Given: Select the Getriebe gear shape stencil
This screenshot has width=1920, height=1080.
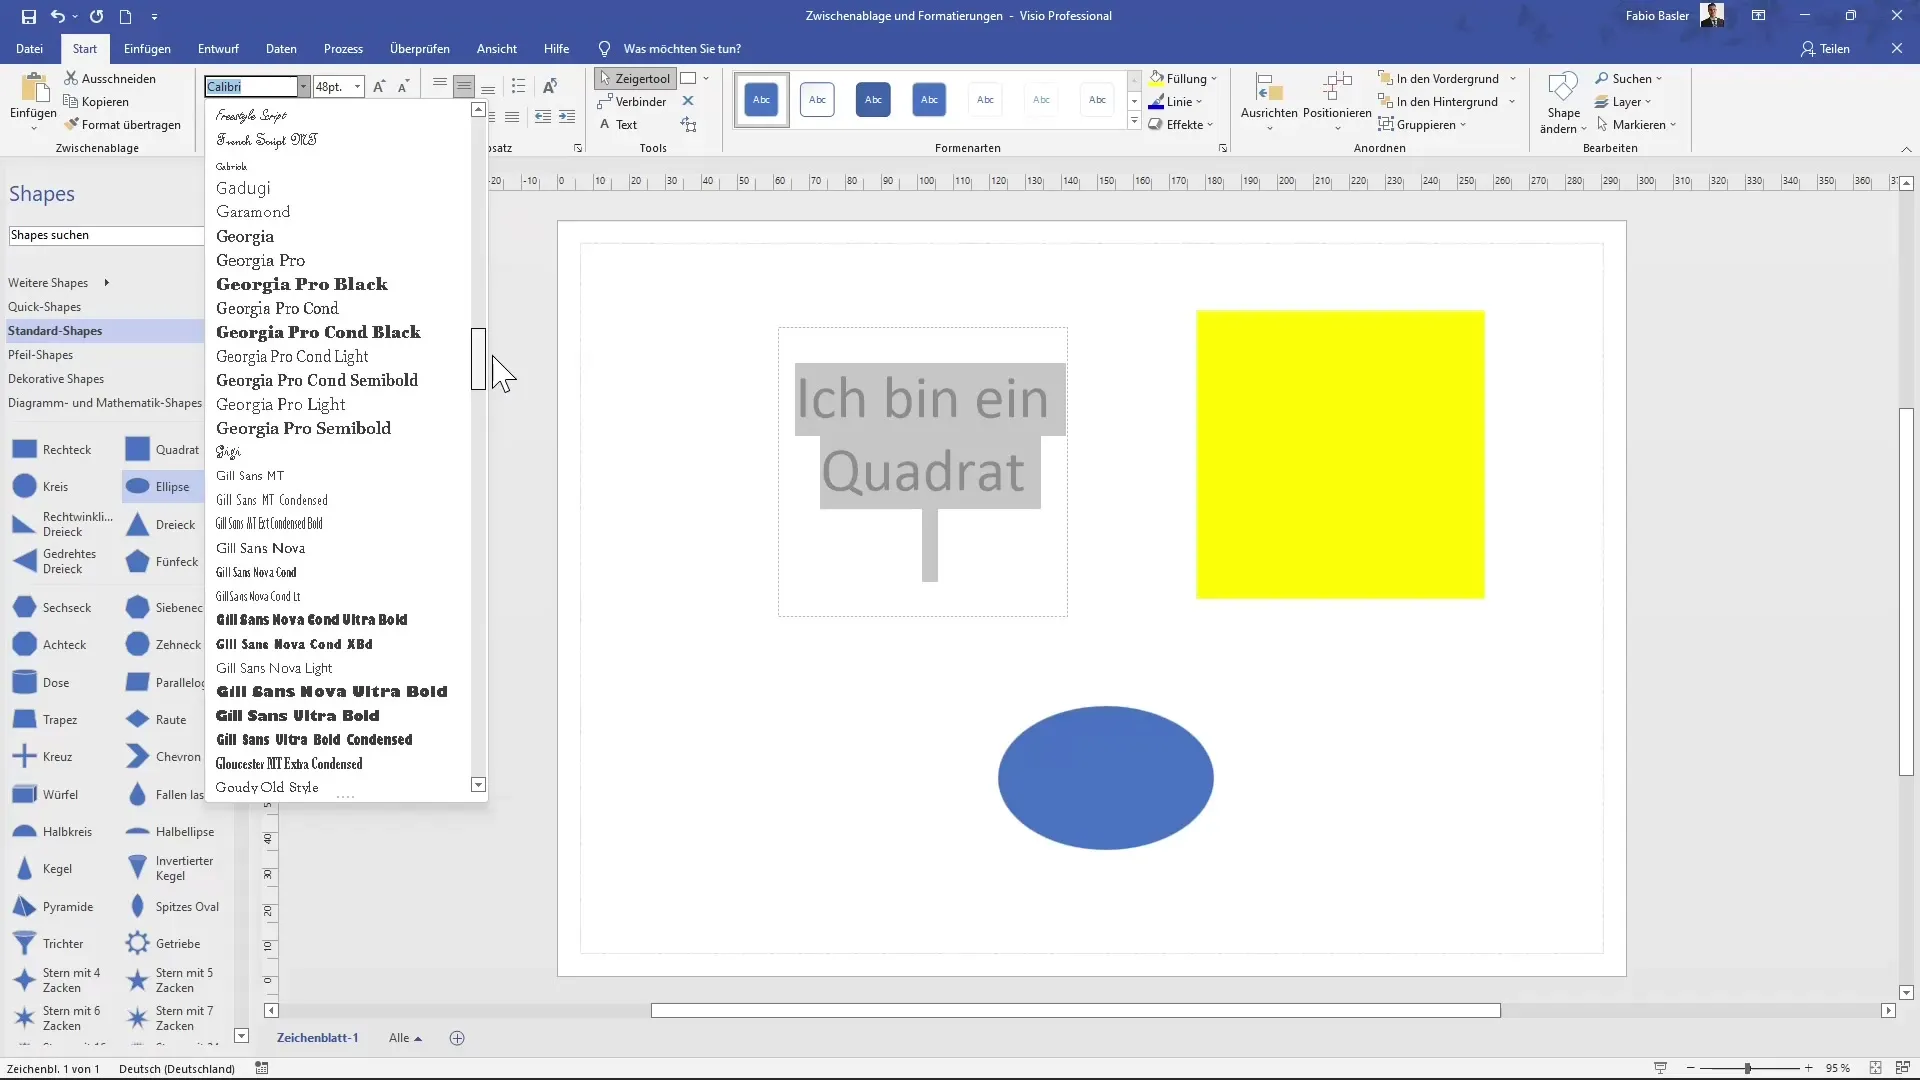Looking at the screenshot, I should pos(163,944).
